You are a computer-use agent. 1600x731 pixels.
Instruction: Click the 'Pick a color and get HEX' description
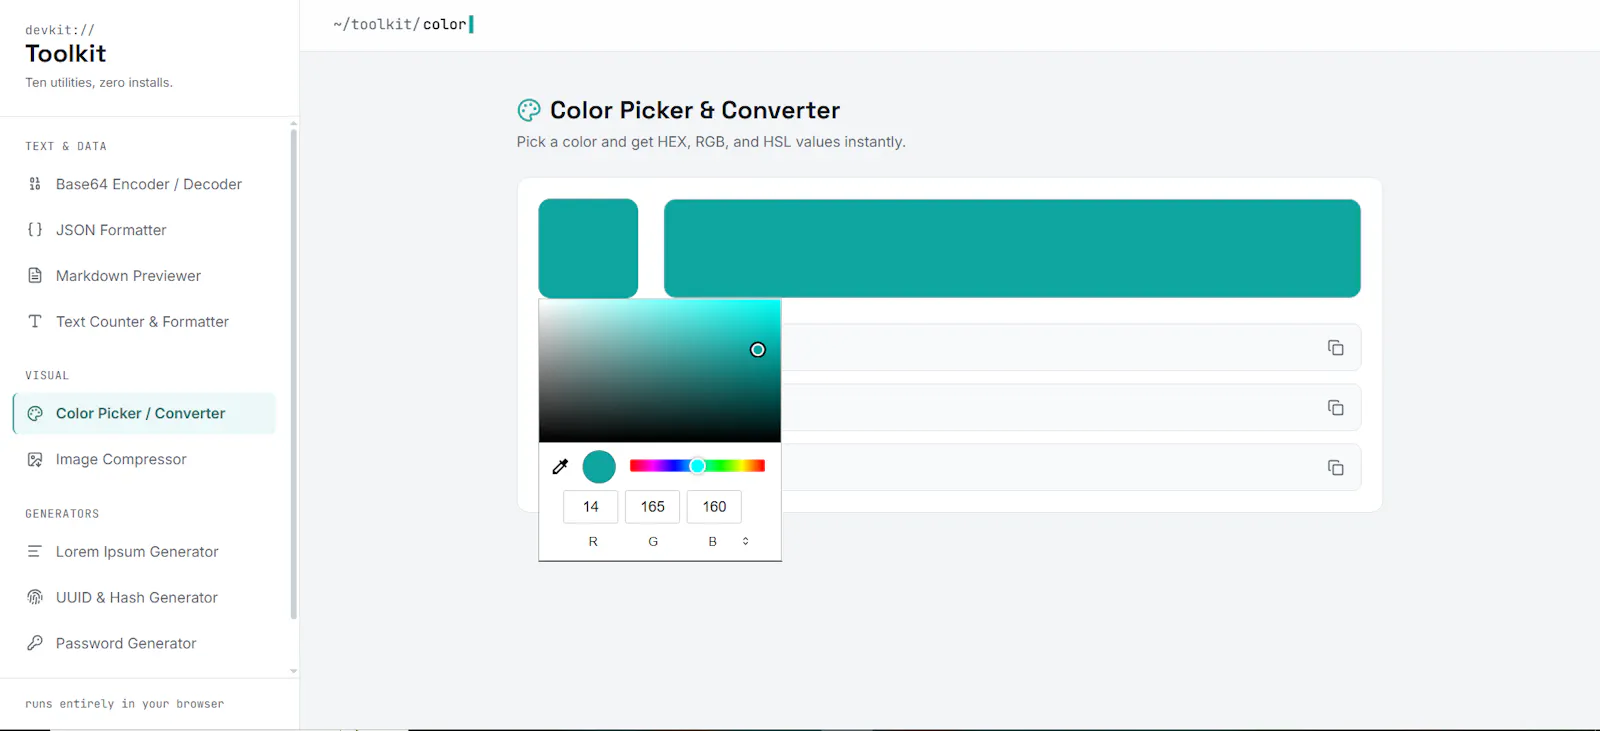pos(711,142)
